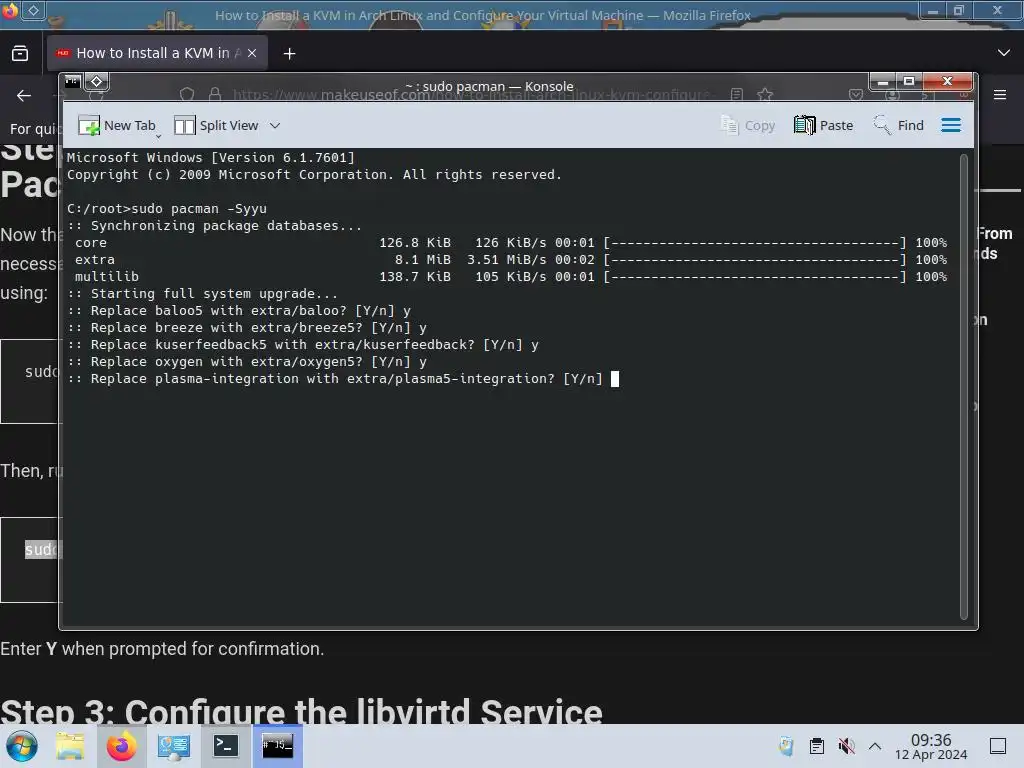This screenshot has height=768, width=1024.
Task: Click the site lock icon in URL bar
Action: (x=215, y=95)
